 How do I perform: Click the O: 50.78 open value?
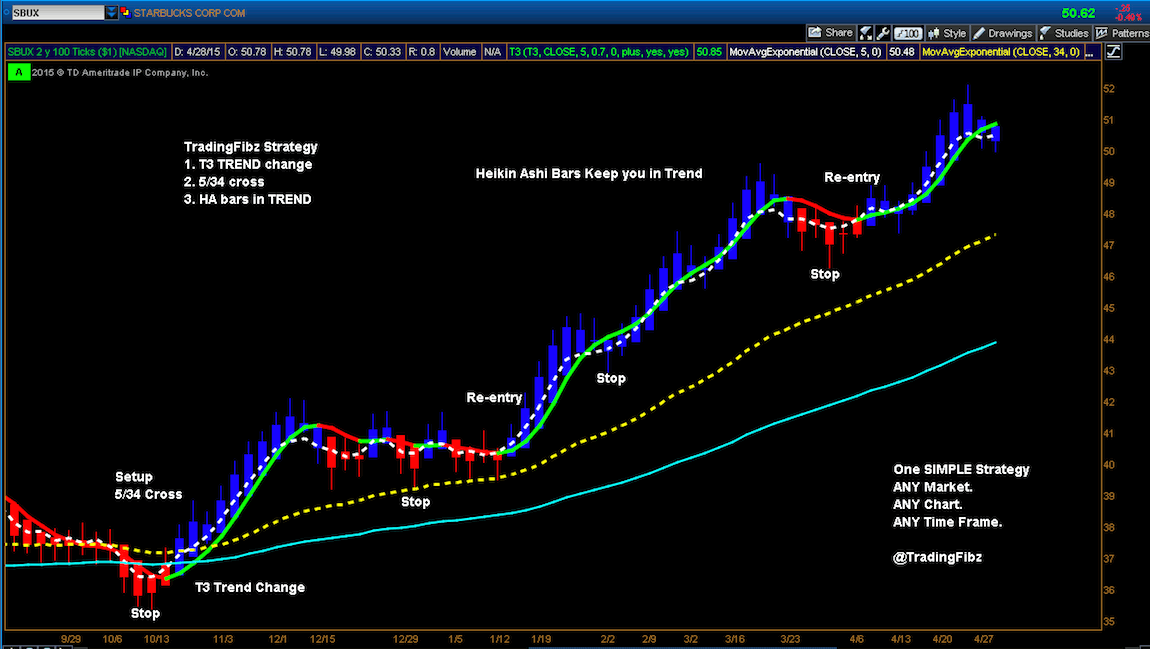pyautogui.click(x=247, y=52)
